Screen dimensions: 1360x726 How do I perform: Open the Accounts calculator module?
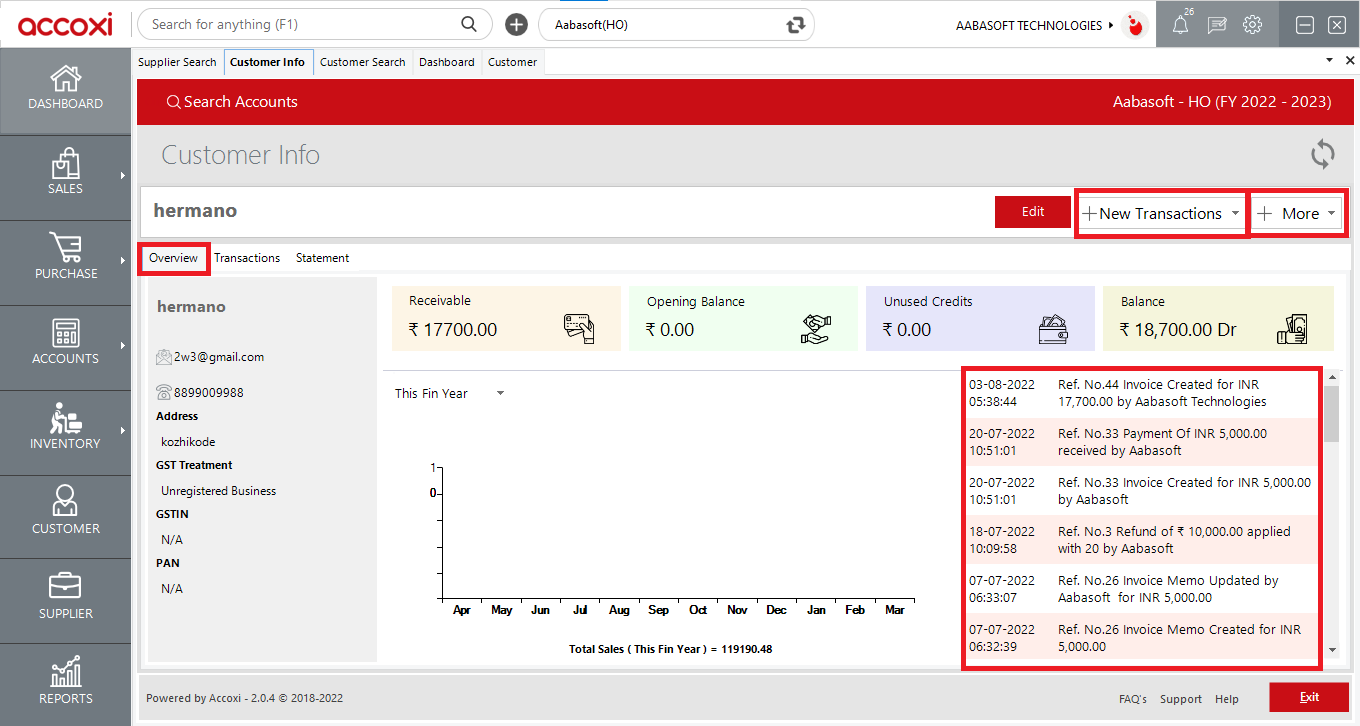(x=65, y=342)
